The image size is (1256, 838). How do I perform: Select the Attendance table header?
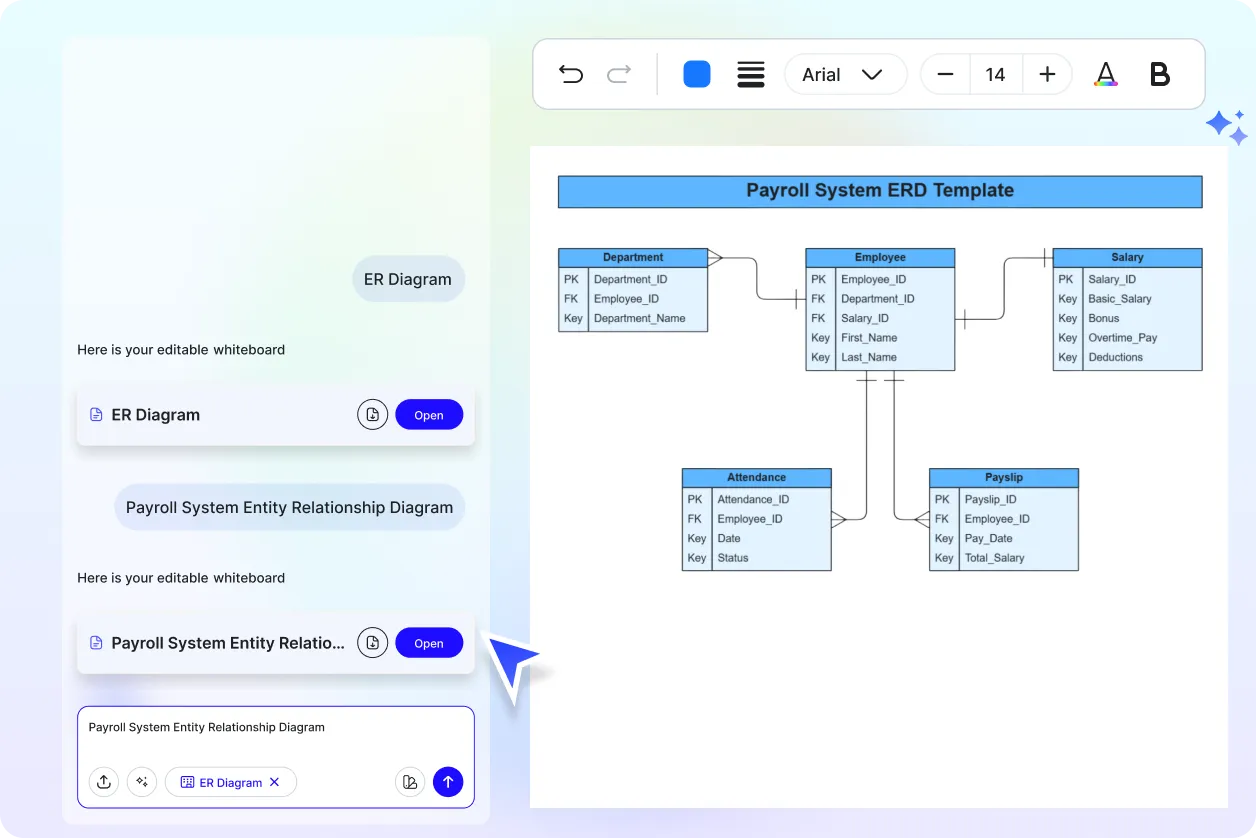point(756,477)
